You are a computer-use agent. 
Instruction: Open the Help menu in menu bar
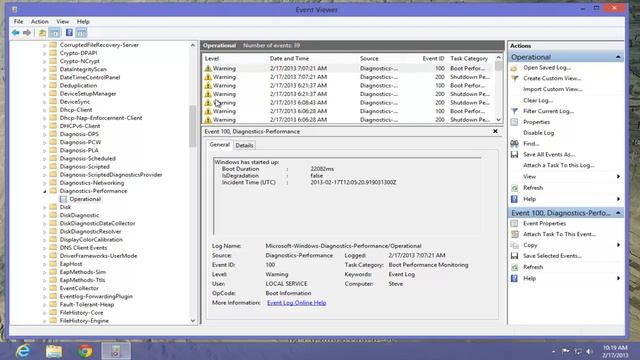pyautogui.click(x=83, y=22)
